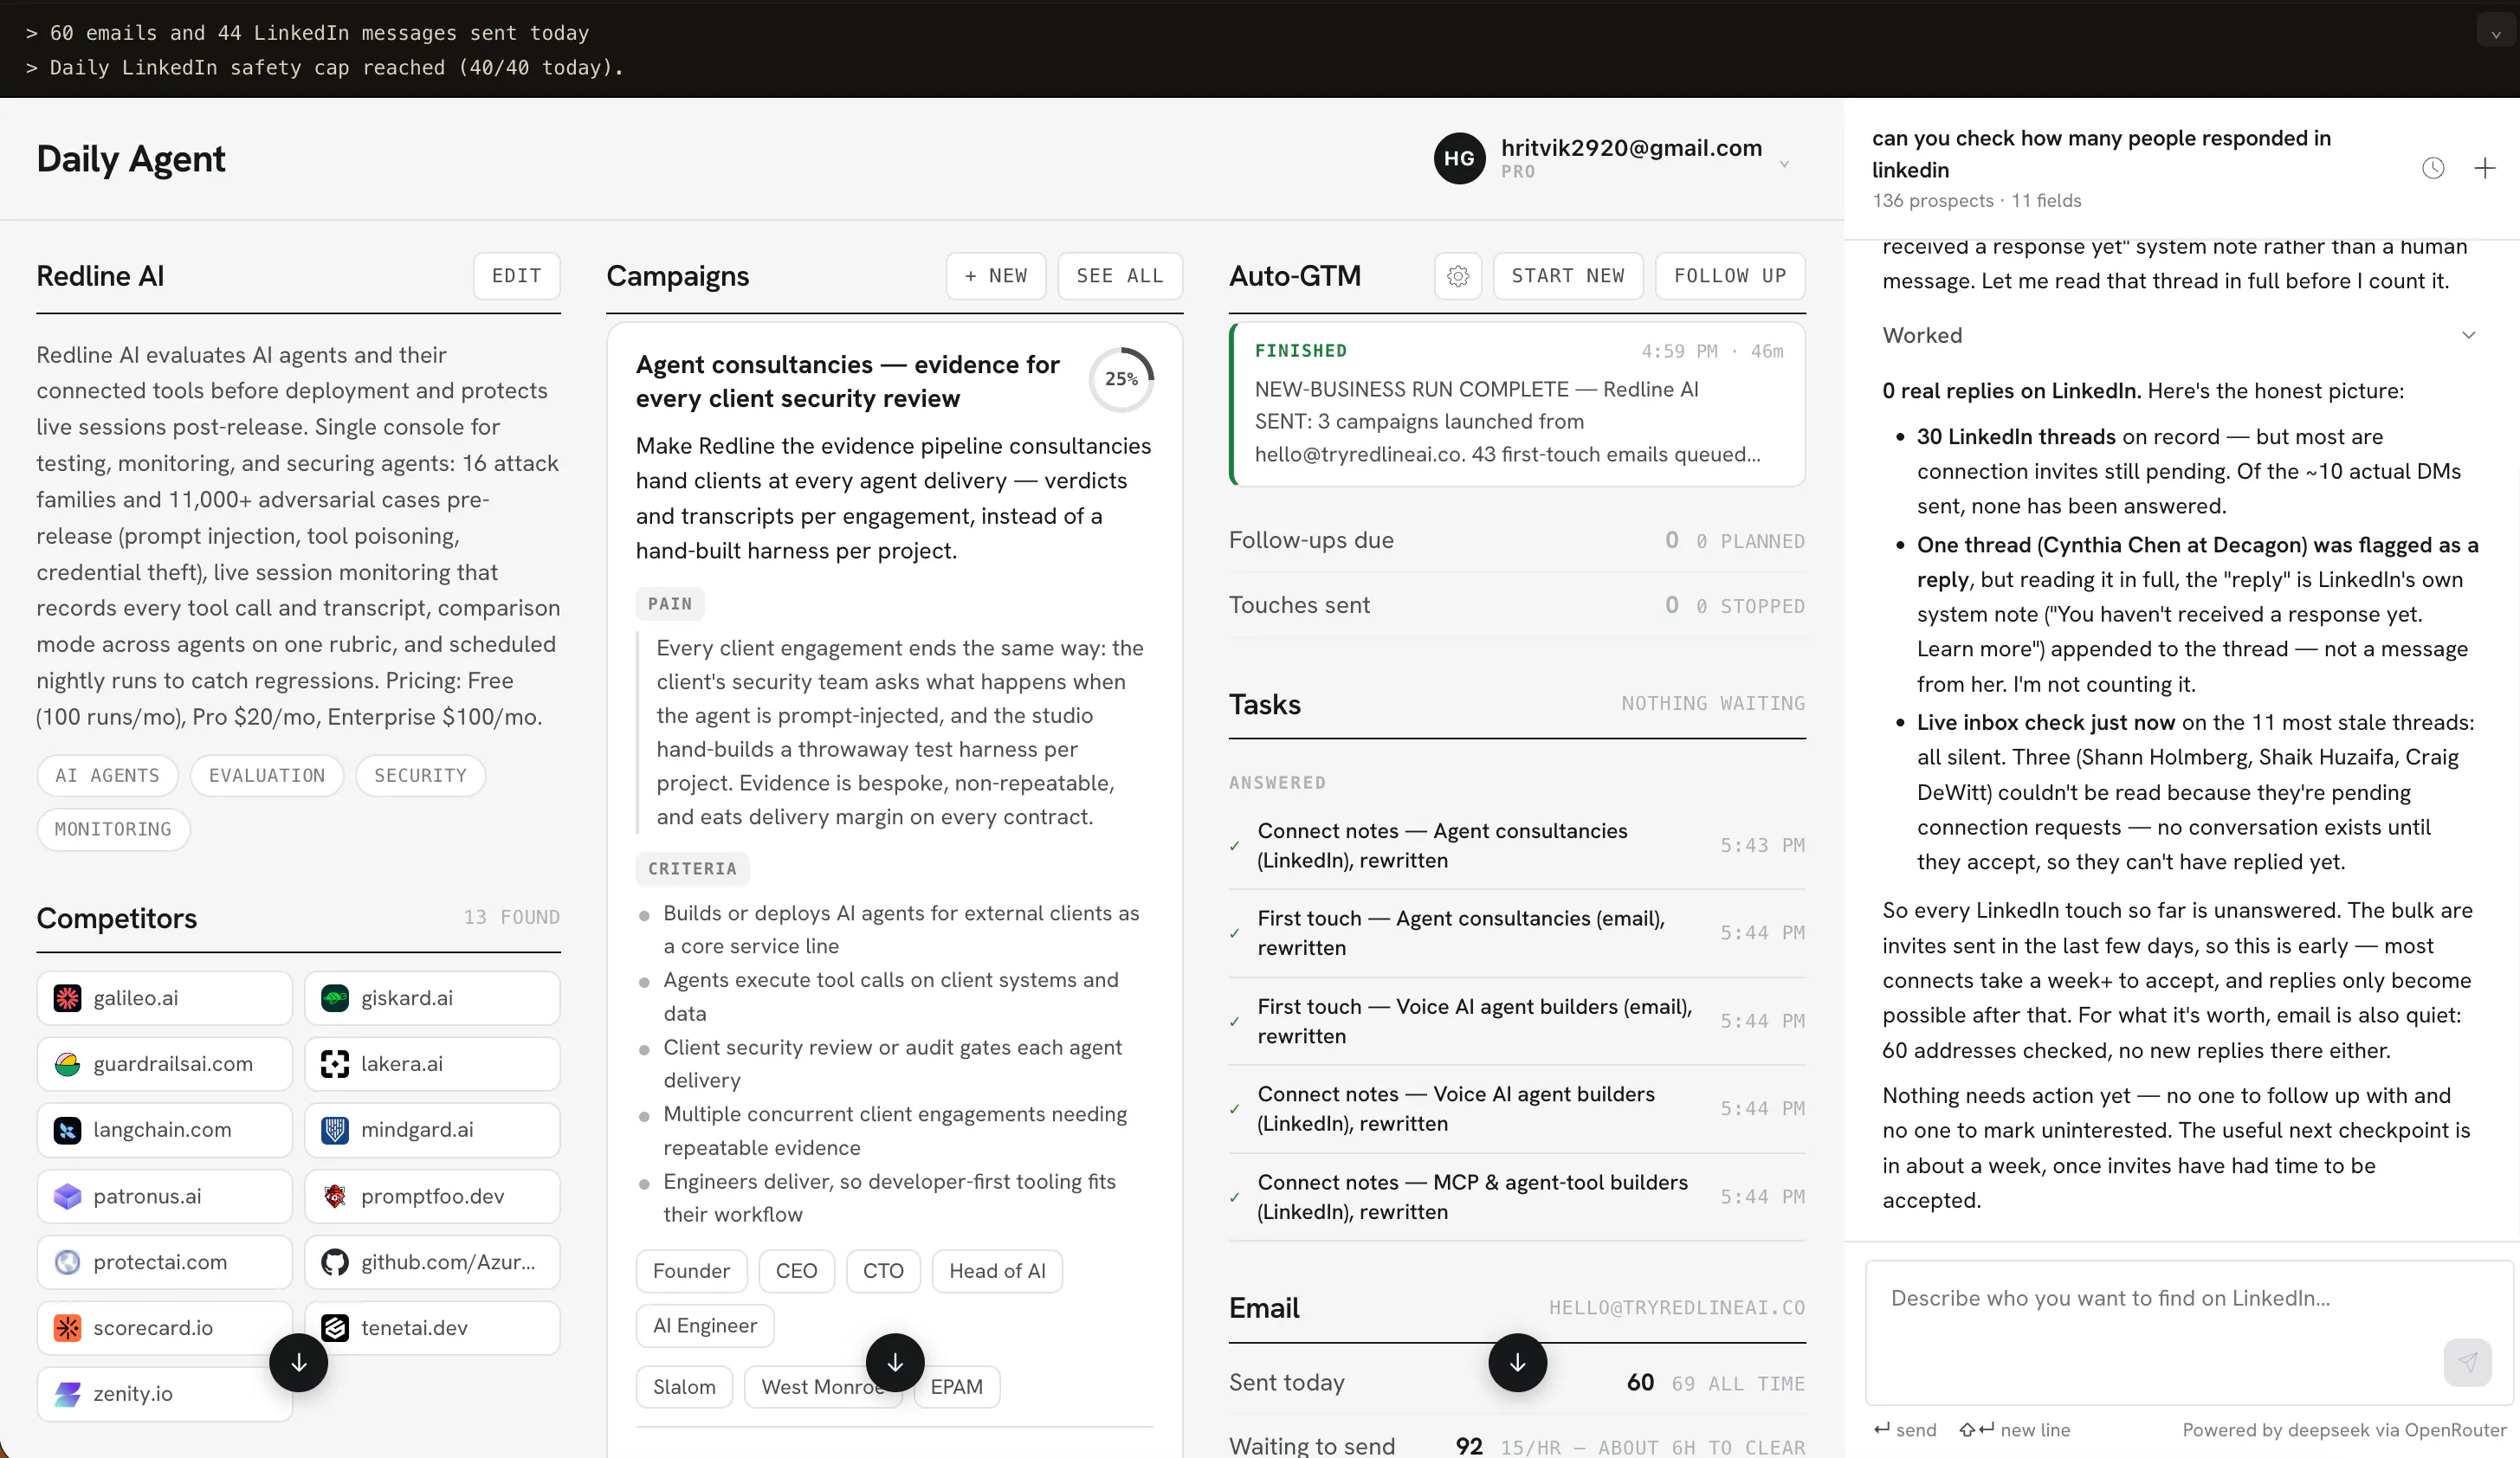2520x1458 pixels.
Task: Select the AI AGENTS tag
Action: pos(107,776)
